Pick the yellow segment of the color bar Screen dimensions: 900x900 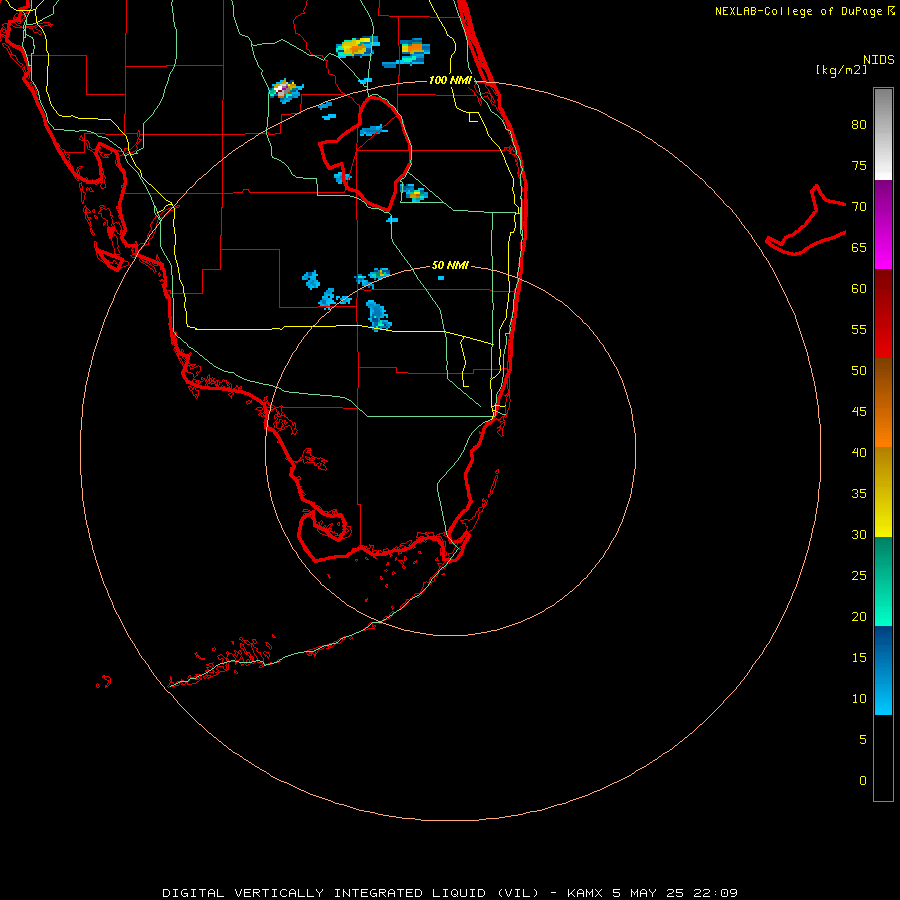tap(883, 492)
